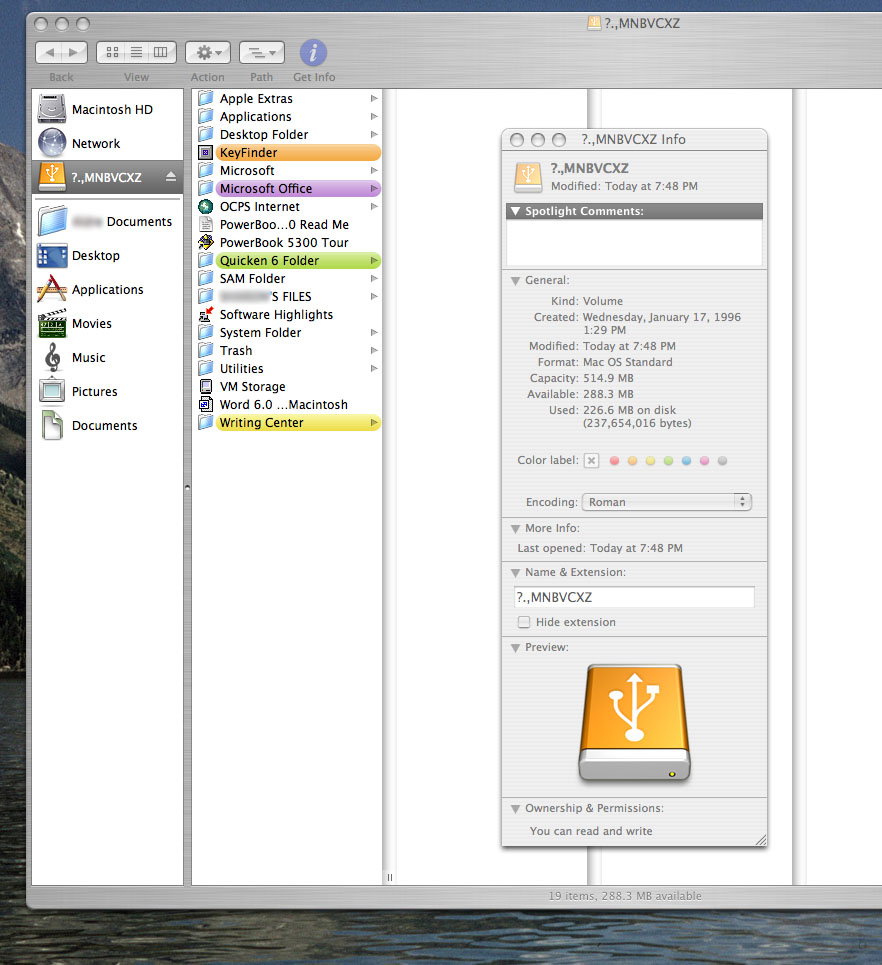Apply the red color label
882x965 pixels.
614,460
